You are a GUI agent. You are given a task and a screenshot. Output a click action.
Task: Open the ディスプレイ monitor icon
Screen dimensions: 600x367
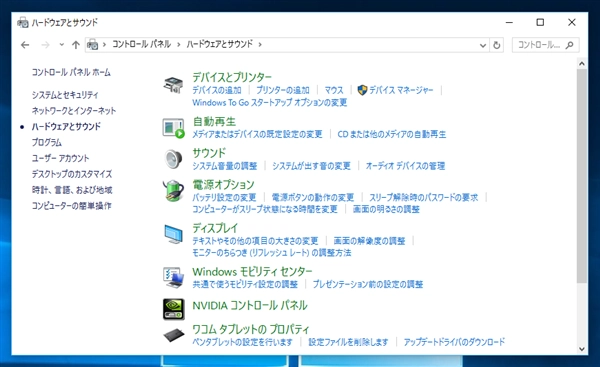[173, 234]
